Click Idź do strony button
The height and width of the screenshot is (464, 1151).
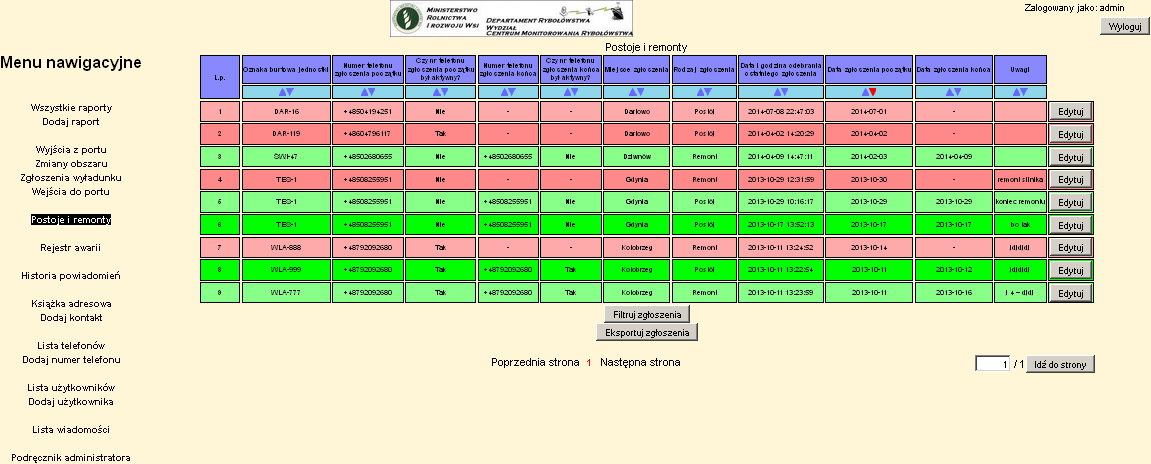click(1060, 364)
